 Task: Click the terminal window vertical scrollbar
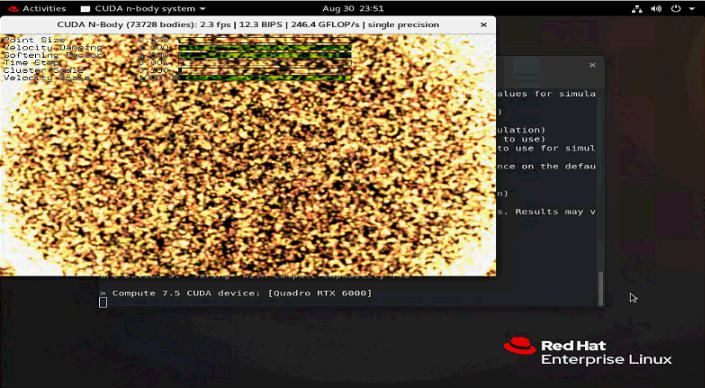(600, 289)
